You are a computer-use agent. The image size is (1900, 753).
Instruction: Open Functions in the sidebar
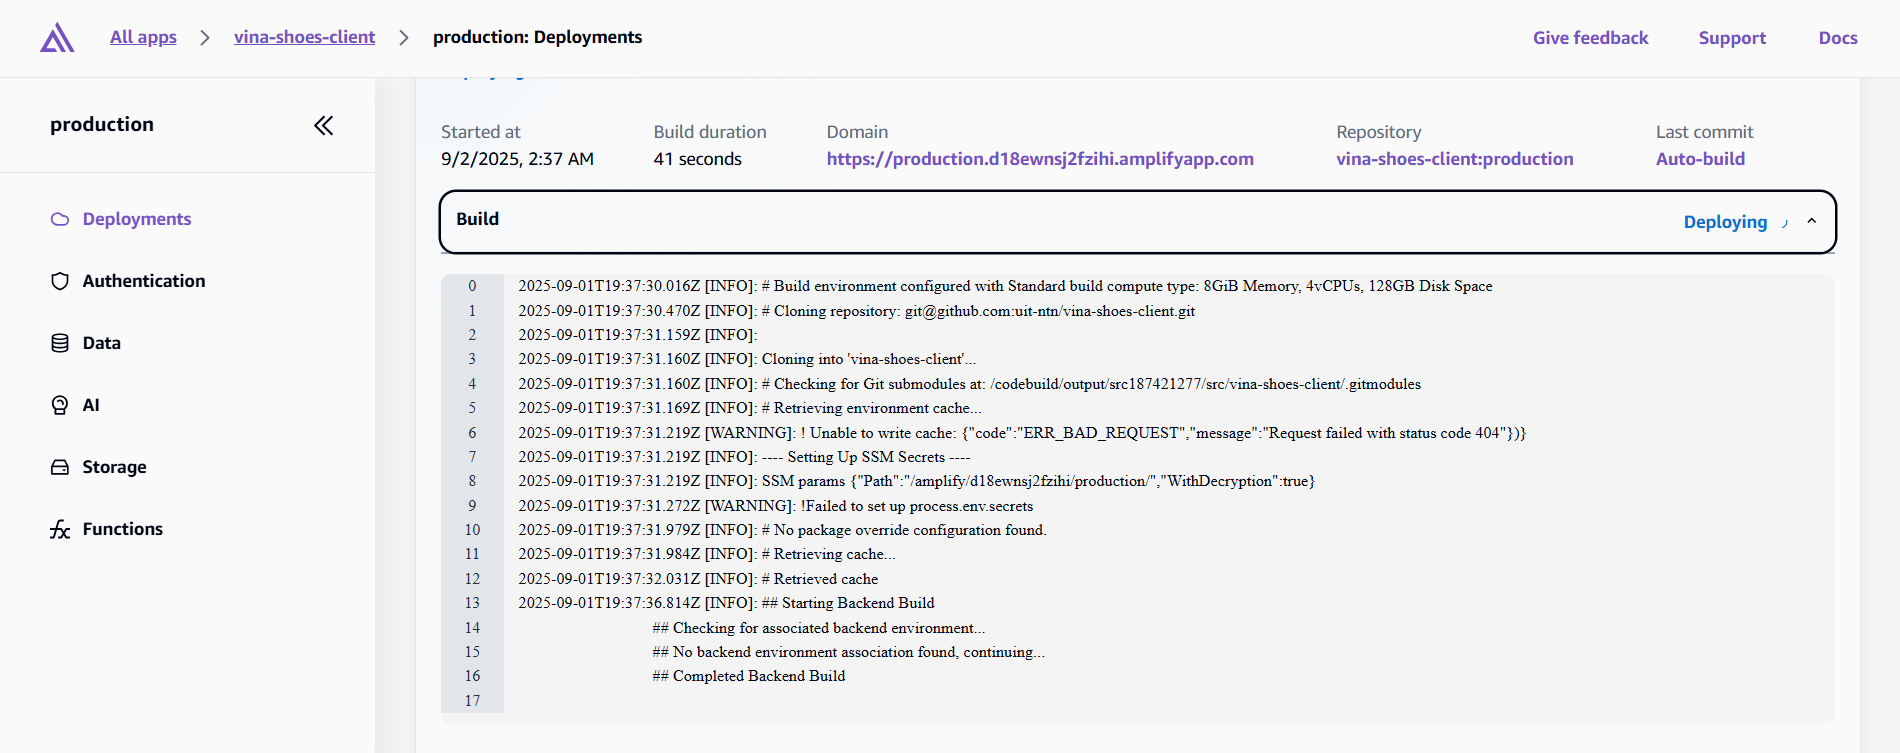(x=123, y=529)
